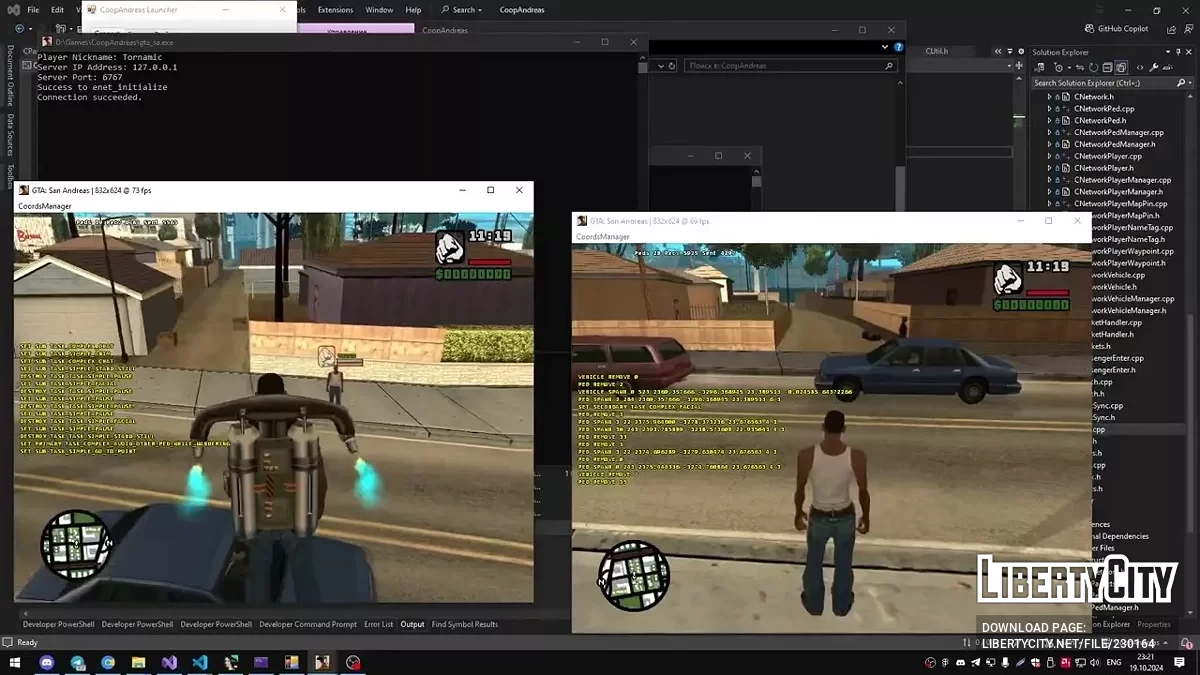
Task: Open Discord from the taskbar
Action: tap(47, 662)
